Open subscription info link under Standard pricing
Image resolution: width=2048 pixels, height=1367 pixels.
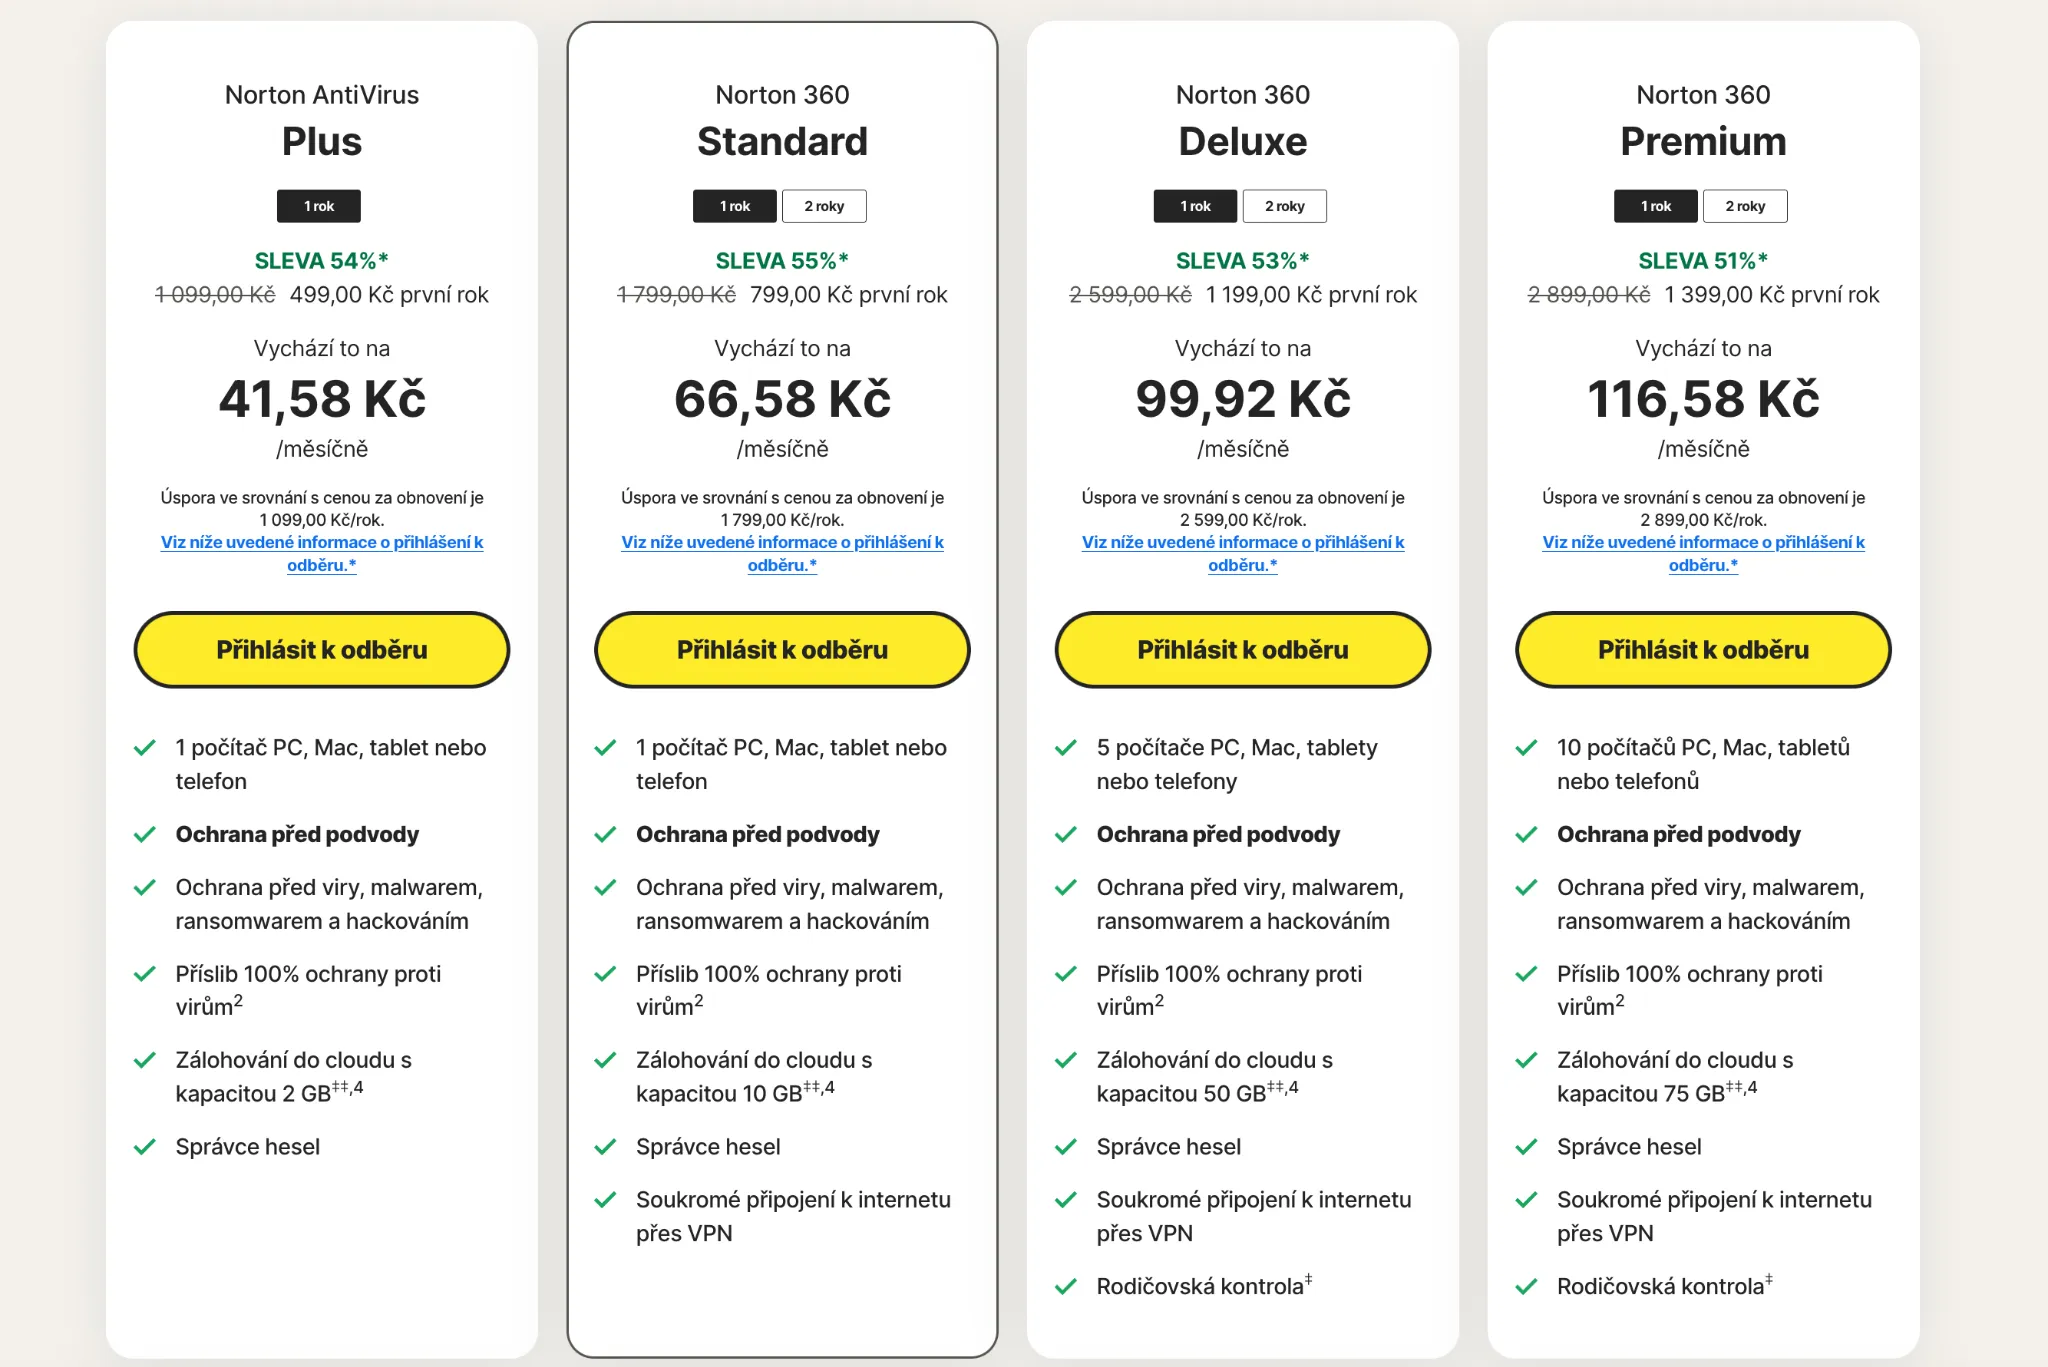783,553
